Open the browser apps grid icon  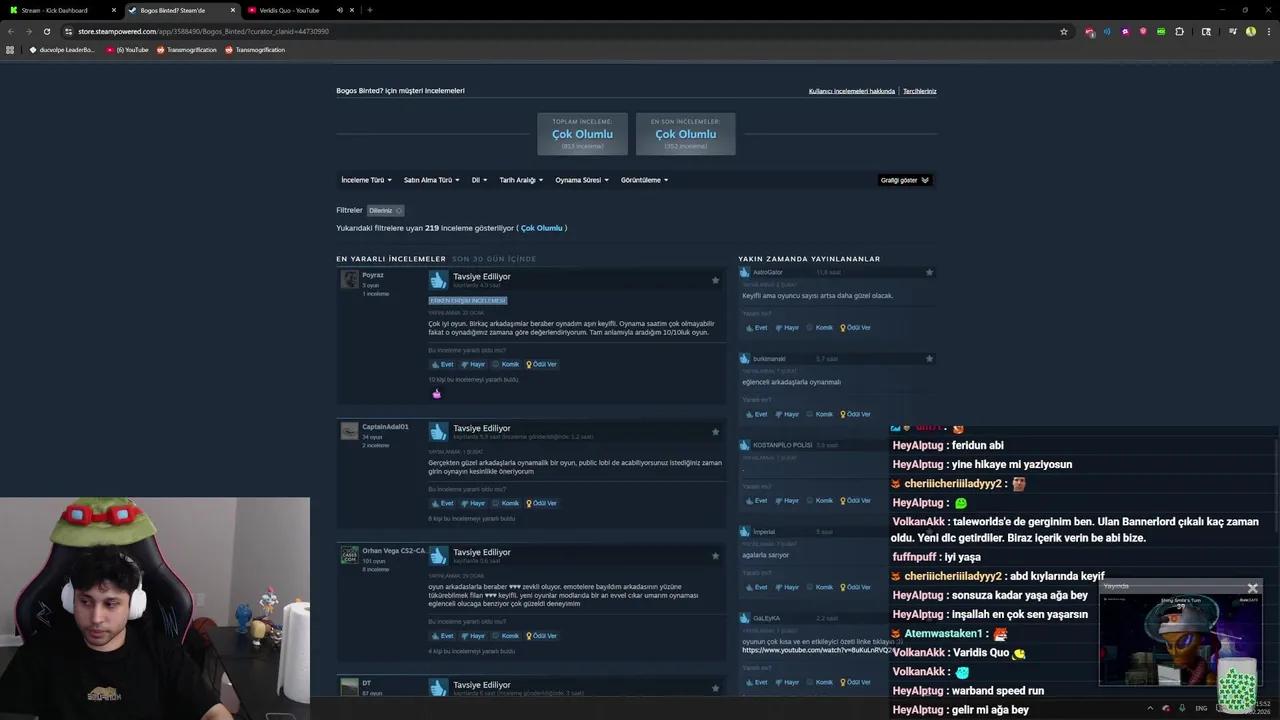coord(11,49)
